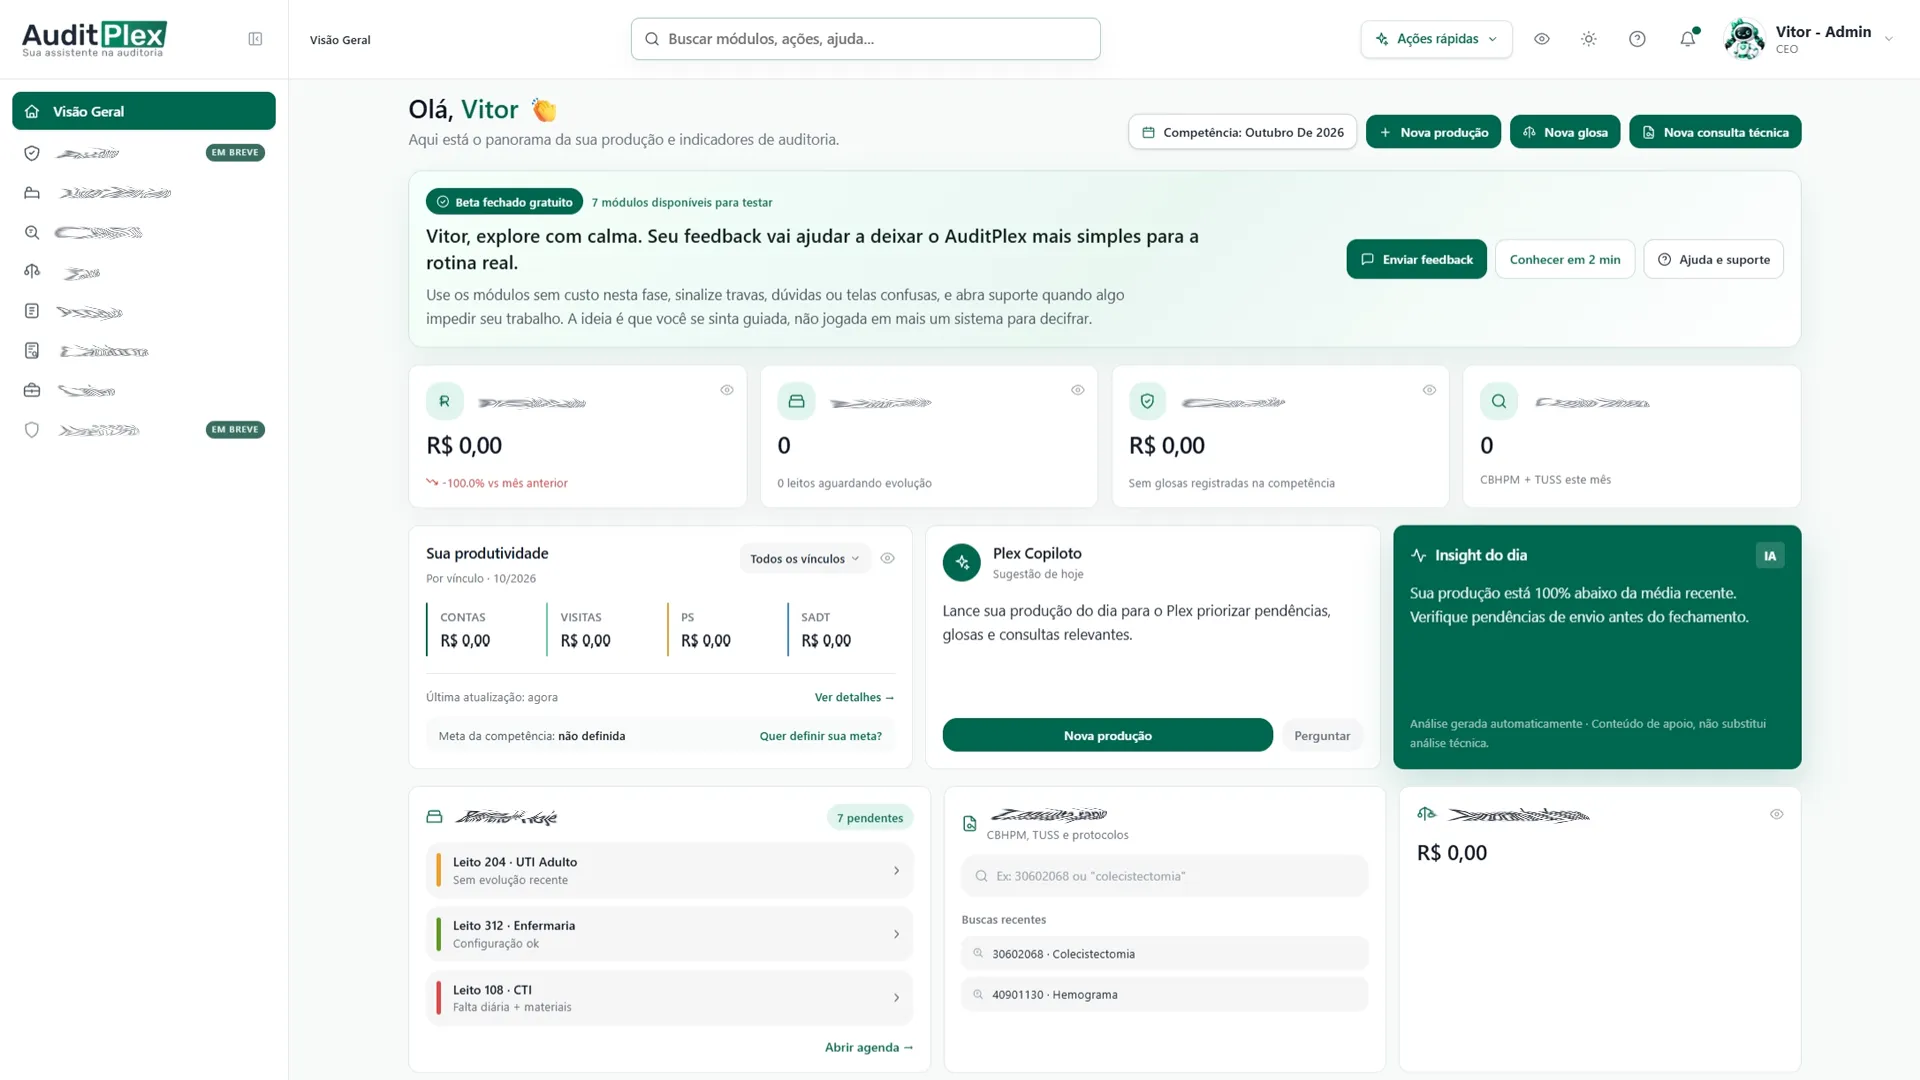Click the bed sidebar icon
Screen dimensions: 1920x1080
(32, 192)
